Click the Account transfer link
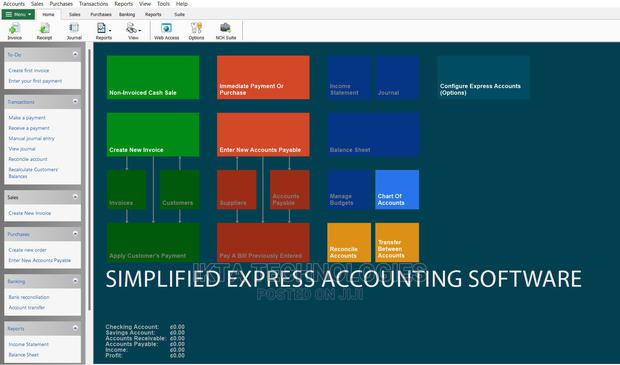This screenshot has width=620, height=365. coord(26,307)
